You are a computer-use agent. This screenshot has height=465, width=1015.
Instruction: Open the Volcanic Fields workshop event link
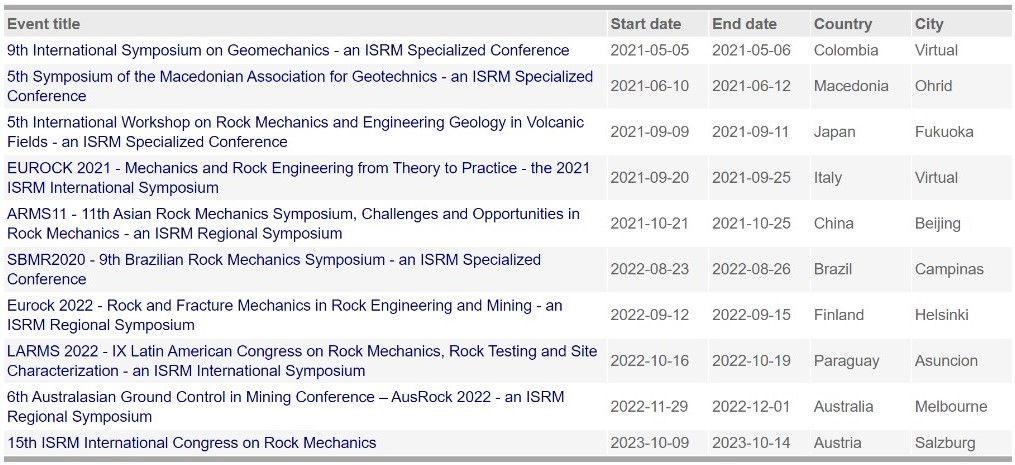(x=296, y=132)
